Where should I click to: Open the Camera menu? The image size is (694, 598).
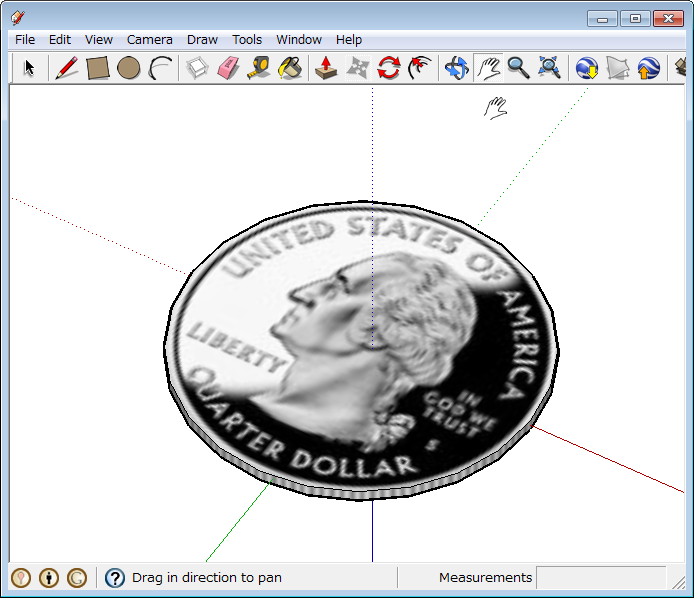tap(150, 40)
